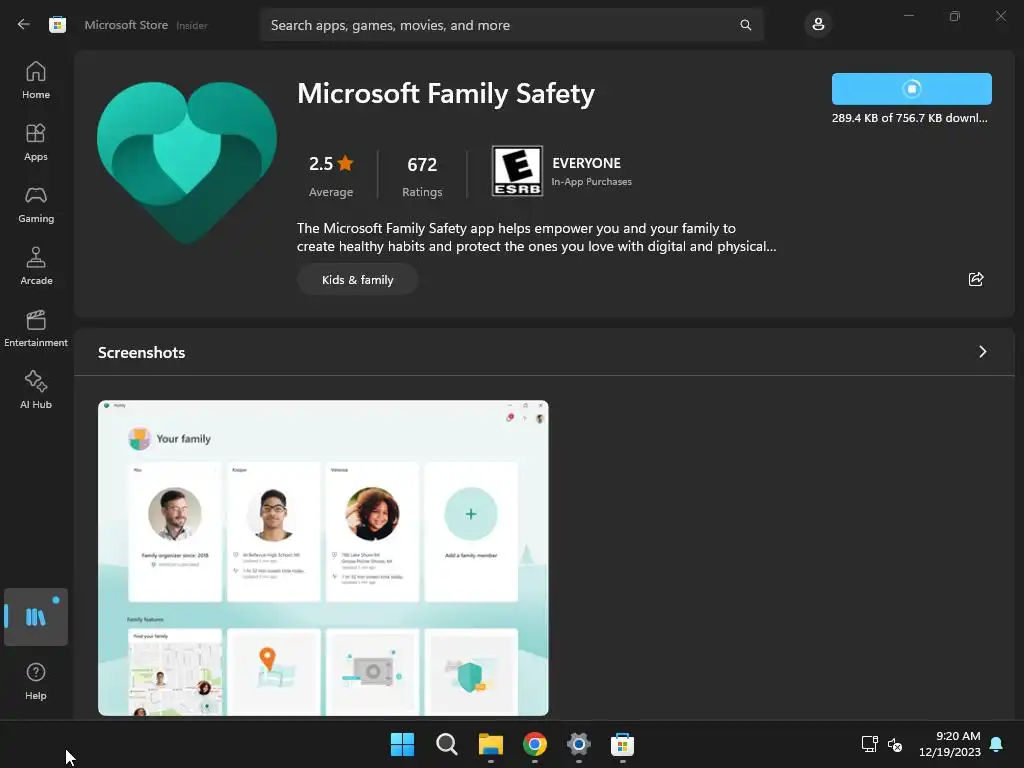Open Help in the sidebar
The width and height of the screenshot is (1024, 768).
(x=36, y=681)
